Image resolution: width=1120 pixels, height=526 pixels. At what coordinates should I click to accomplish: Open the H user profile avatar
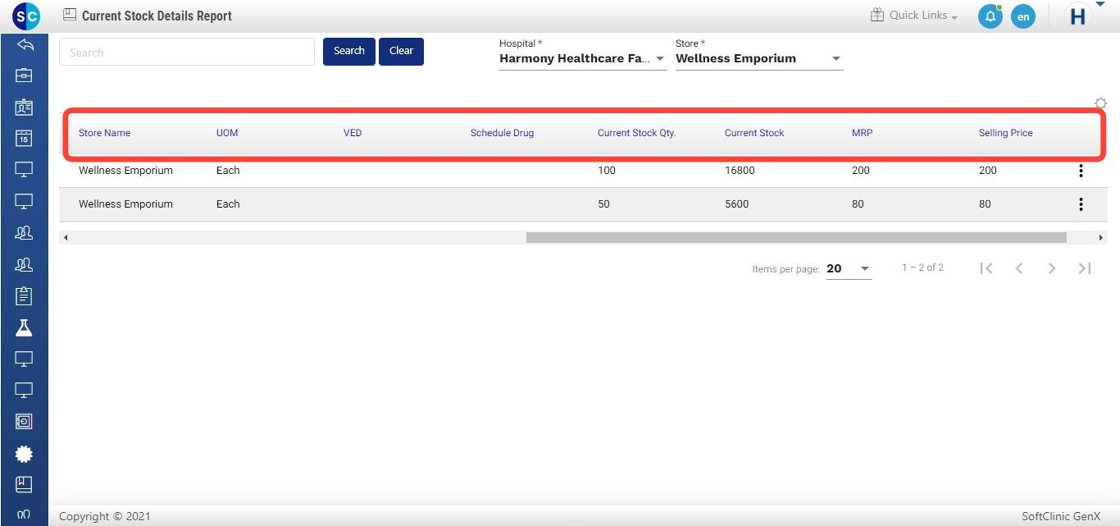pyautogui.click(x=1079, y=16)
